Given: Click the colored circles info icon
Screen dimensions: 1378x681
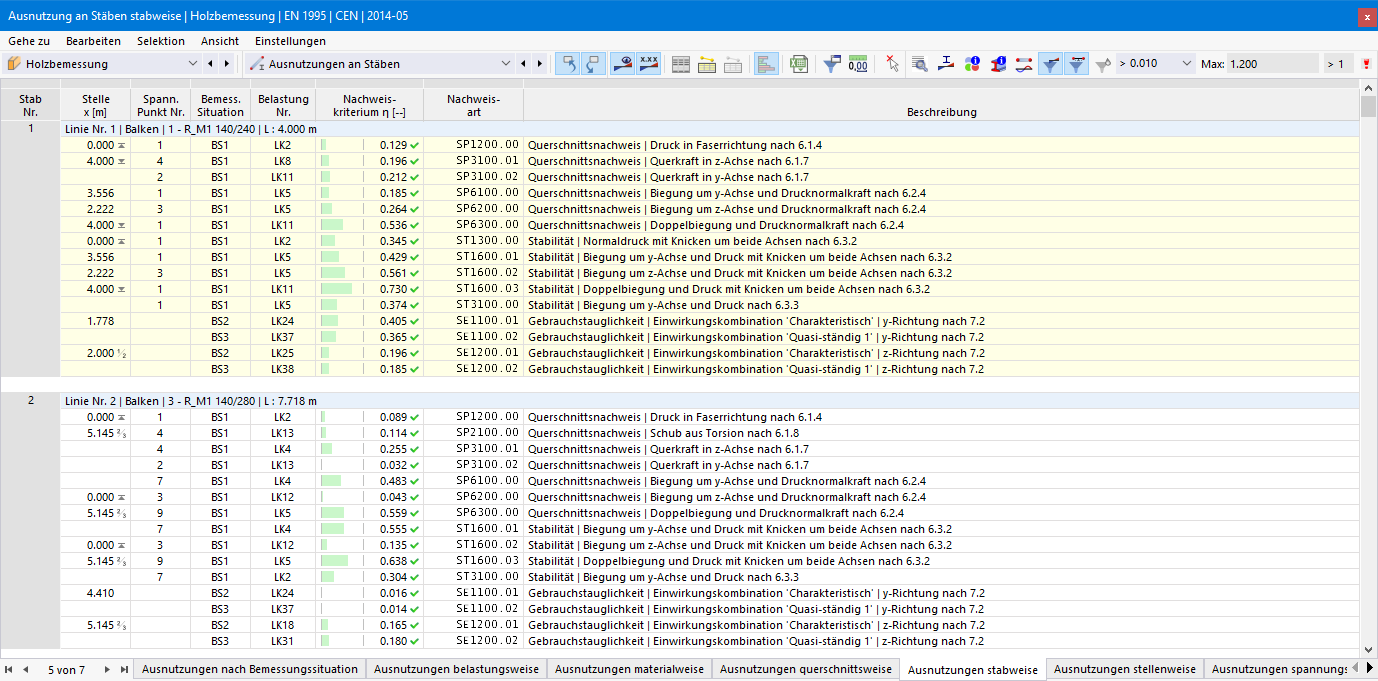Looking at the screenshot, I should pos(972,63).
